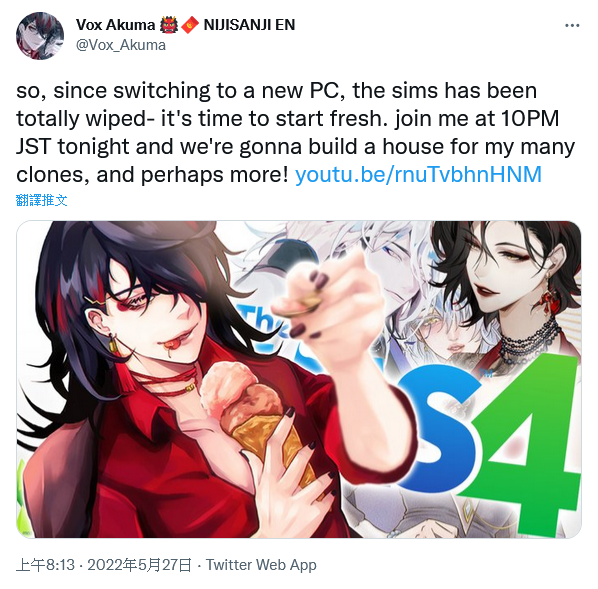Open the Vox Akuma display name link
Screen dimensions: 598x589
116,25
